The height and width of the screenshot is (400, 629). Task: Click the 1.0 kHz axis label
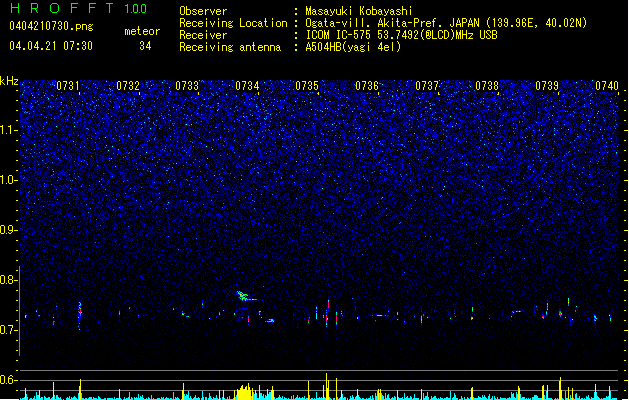coord(9,180)
